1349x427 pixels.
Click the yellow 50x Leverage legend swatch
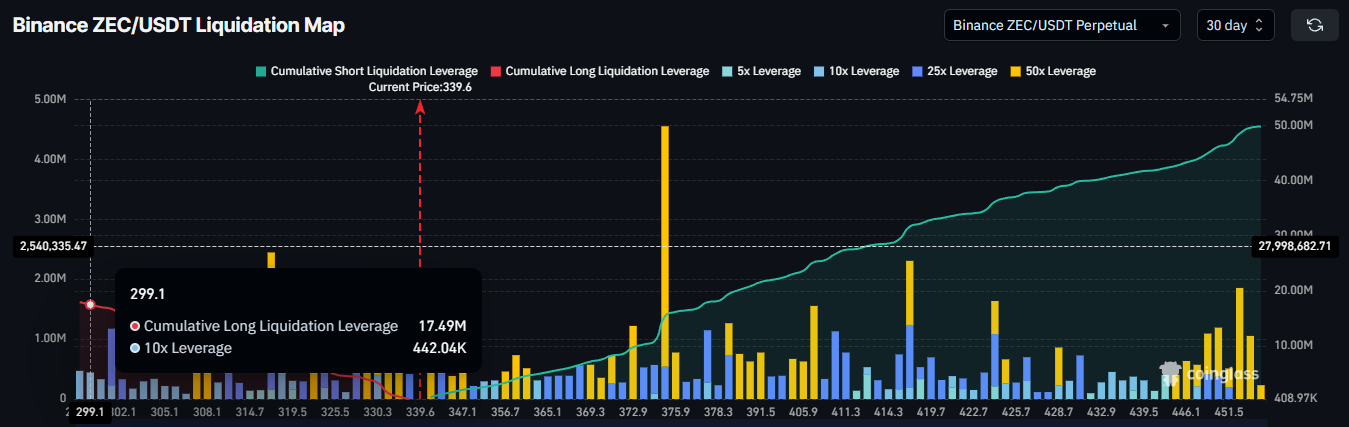click(1017, 71)
